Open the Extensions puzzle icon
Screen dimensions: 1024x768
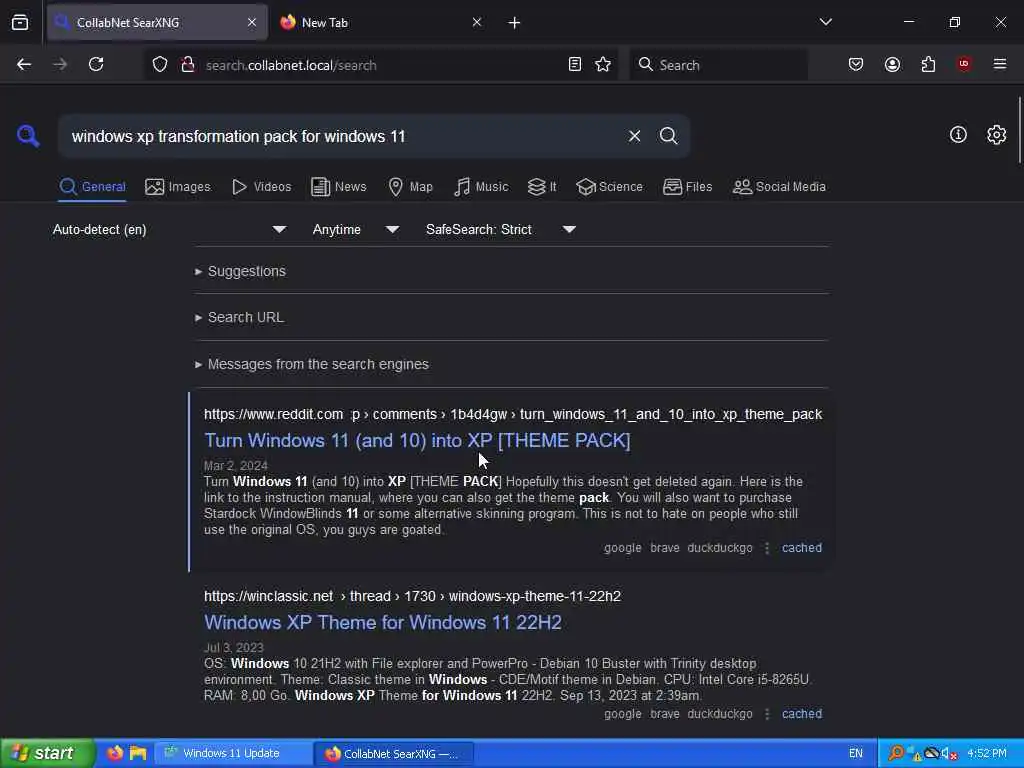point(928,65)
